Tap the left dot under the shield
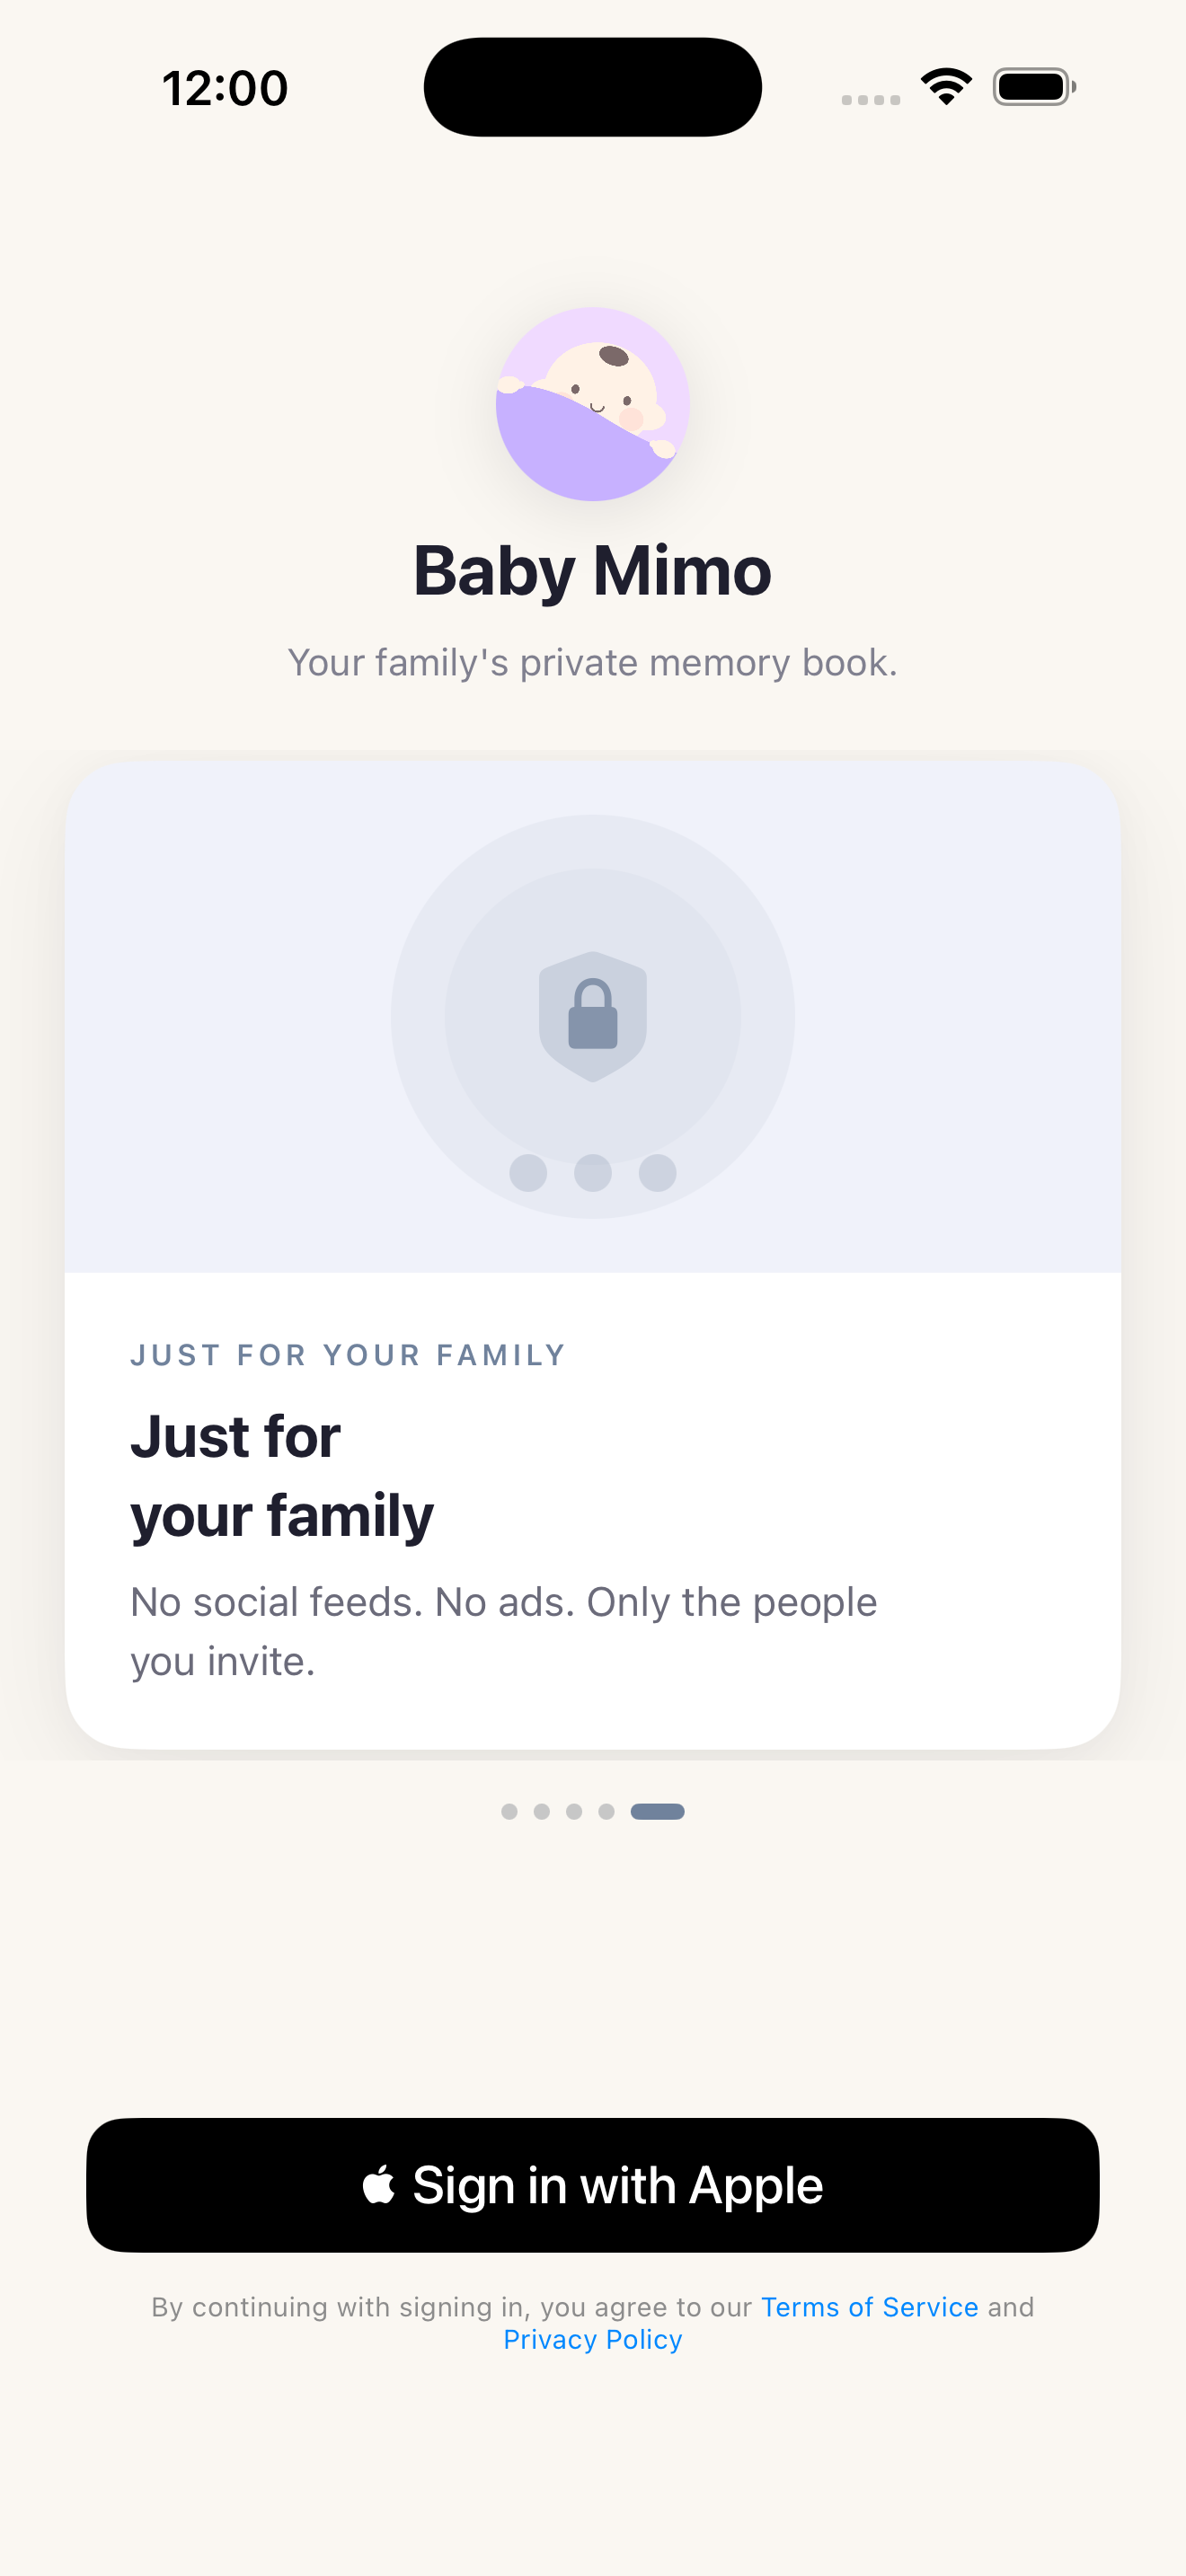Screen dimensions: 1186x2576 tap(528, 1173)
